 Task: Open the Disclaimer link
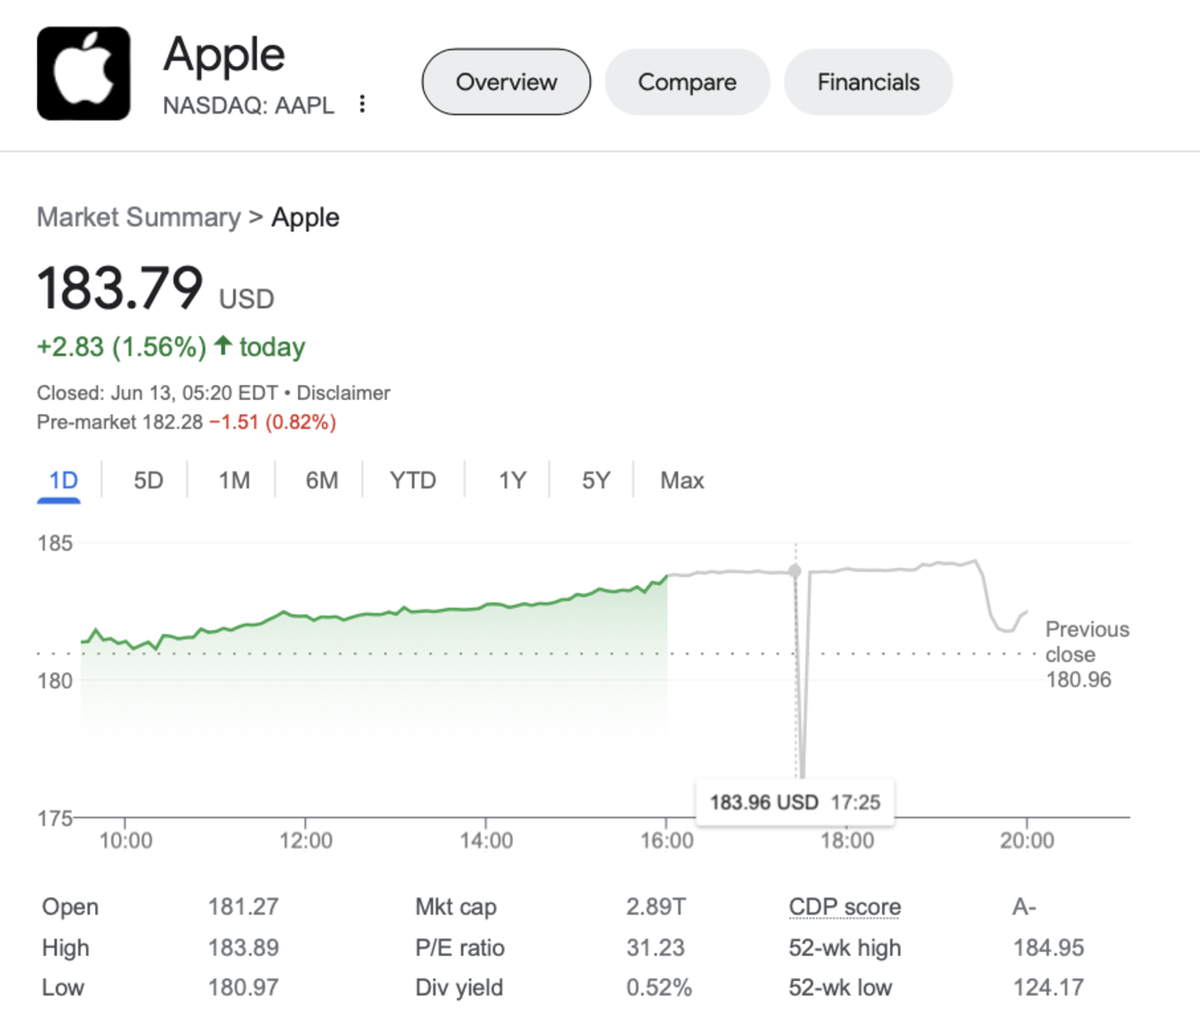coord(343,393)
